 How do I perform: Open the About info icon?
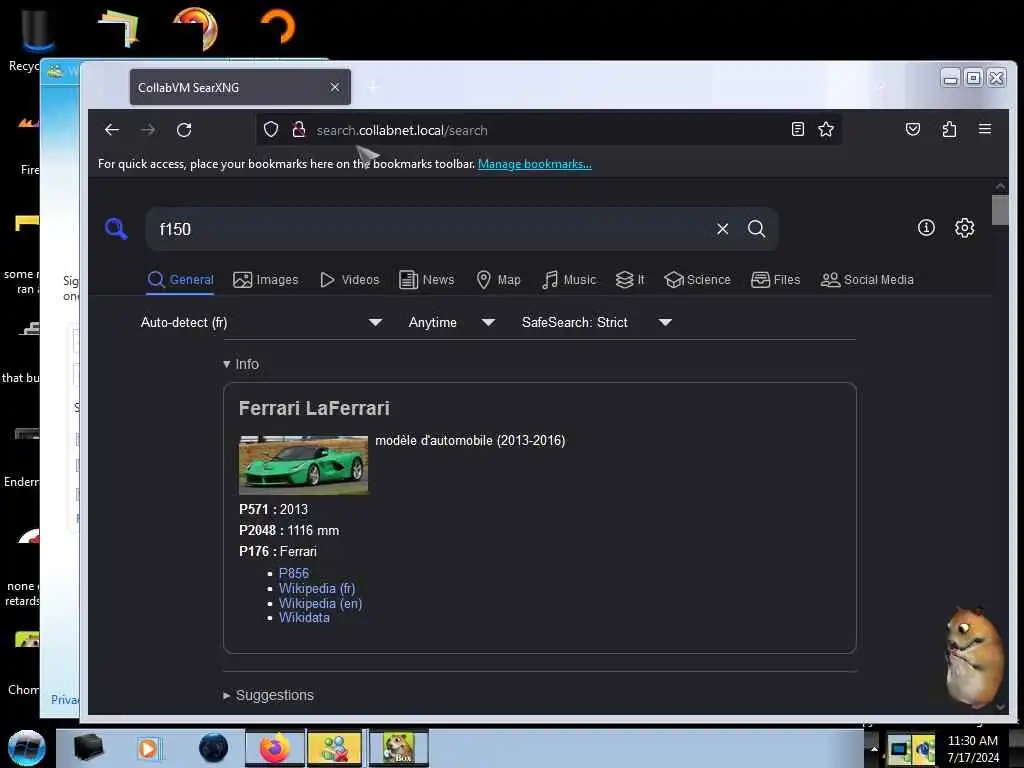click(x=926, y=227)
